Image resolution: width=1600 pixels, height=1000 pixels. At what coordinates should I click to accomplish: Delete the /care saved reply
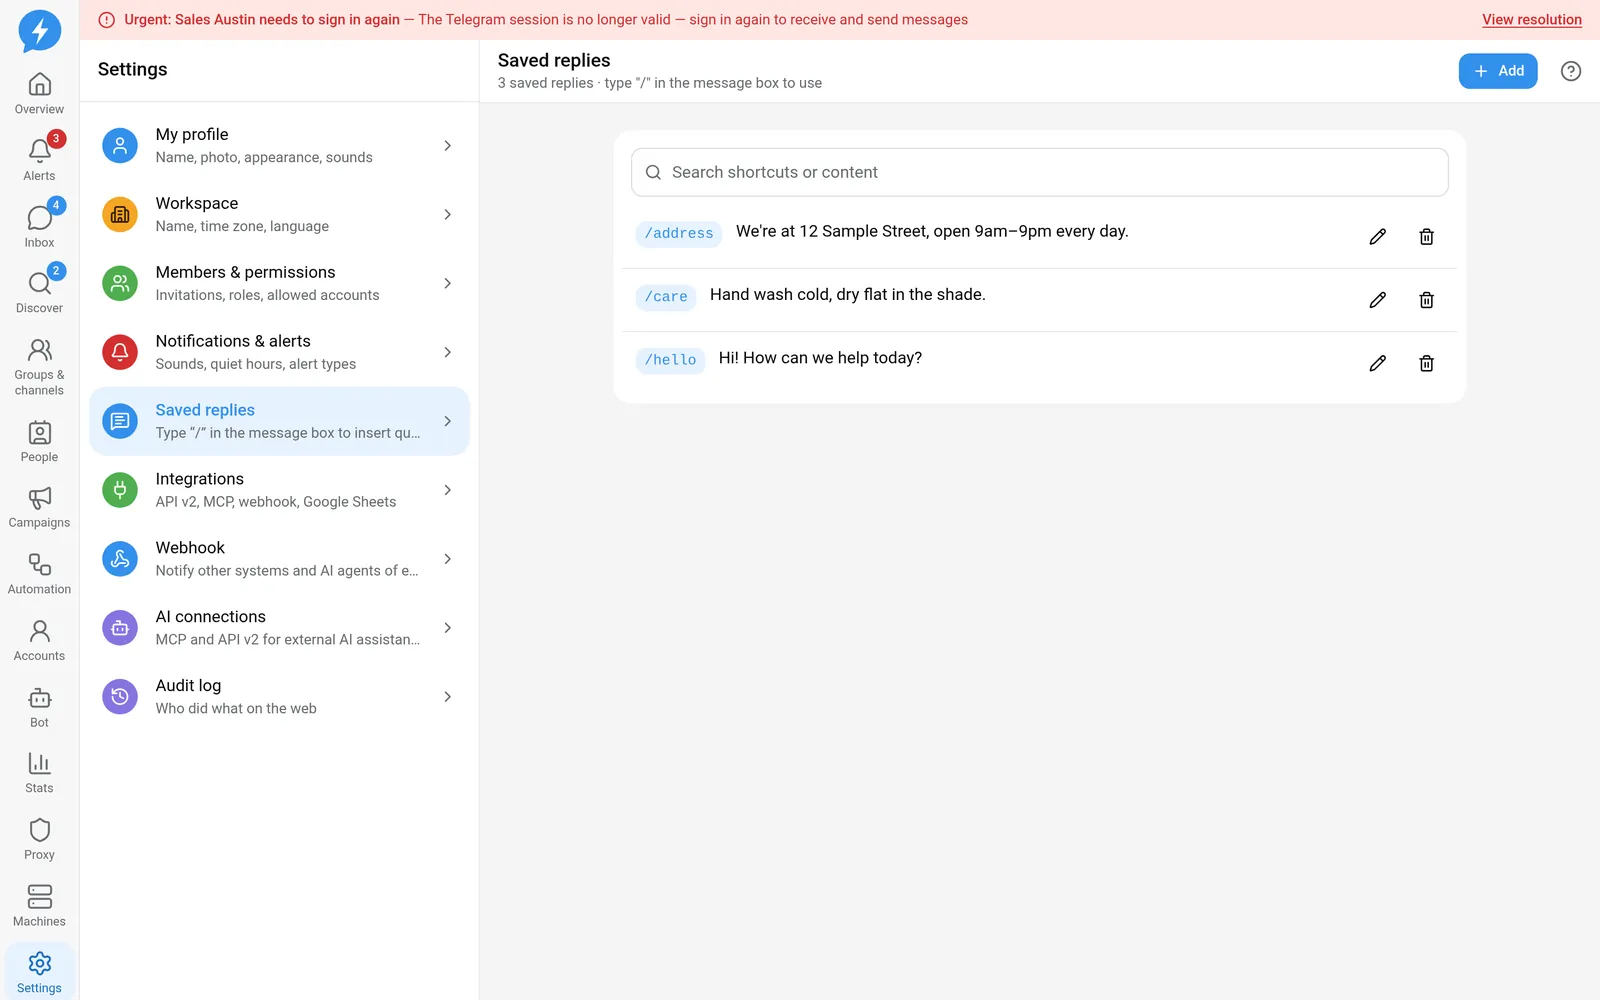[1426, 300]
